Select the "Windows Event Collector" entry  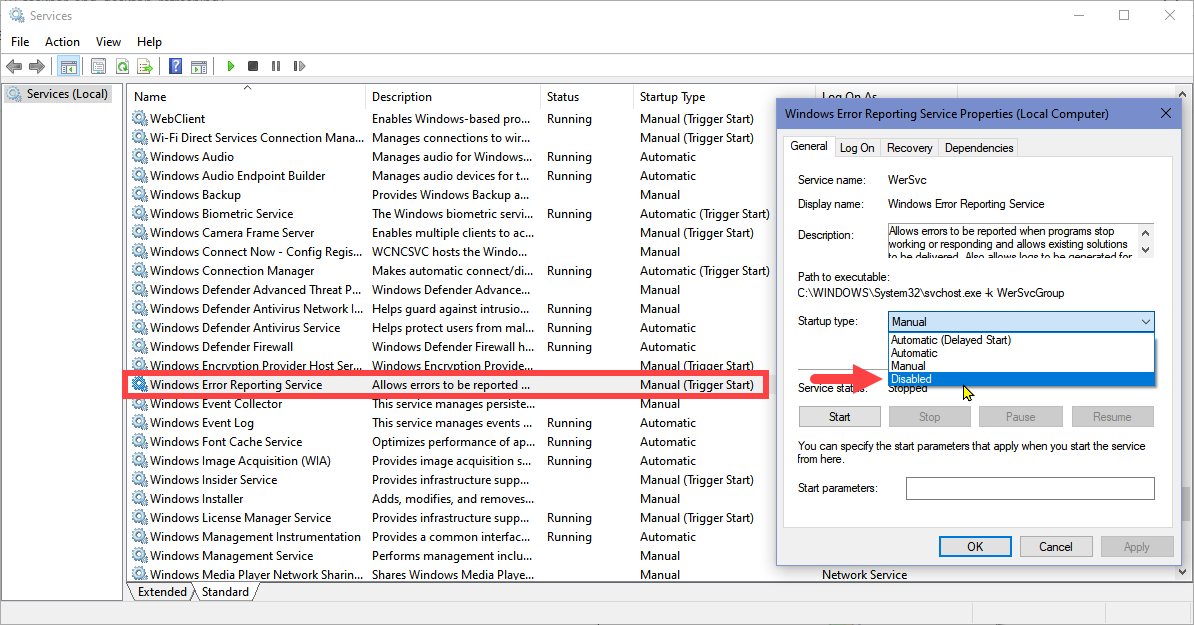point(215,403)
